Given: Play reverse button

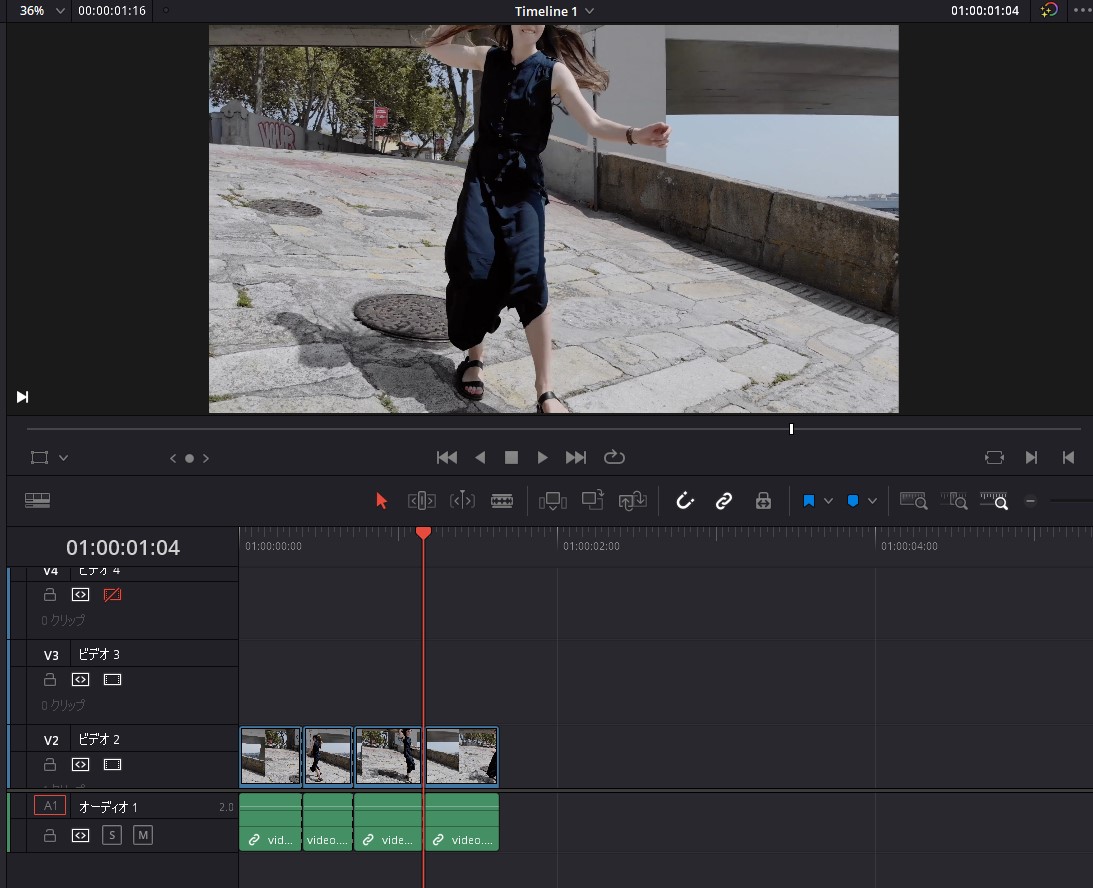Looking at the screenshot, I should tap(480, 457).
